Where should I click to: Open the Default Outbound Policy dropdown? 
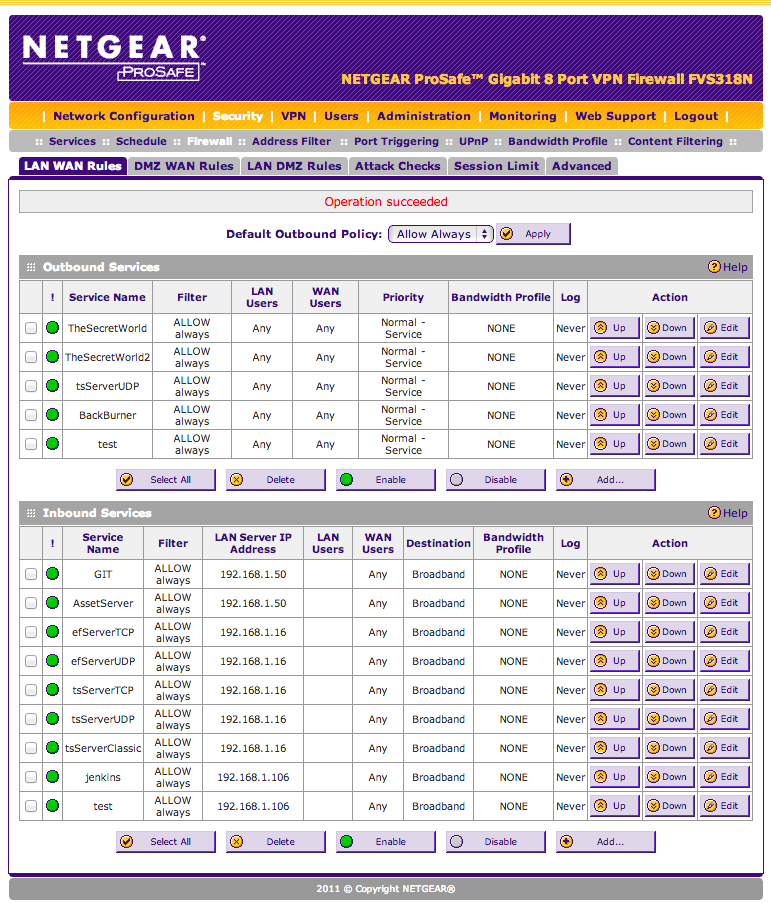(x=440, y=234)
